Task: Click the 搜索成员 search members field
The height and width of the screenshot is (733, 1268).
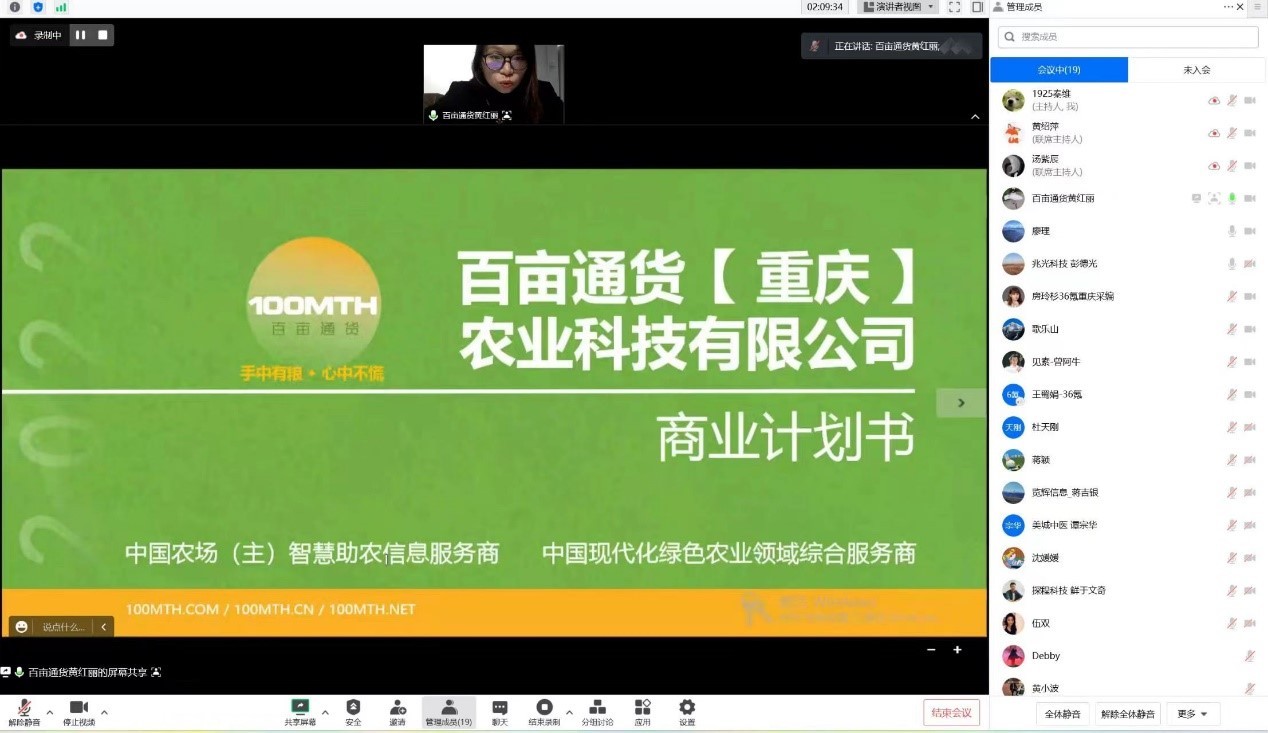Action: [x=1128, y=37]
